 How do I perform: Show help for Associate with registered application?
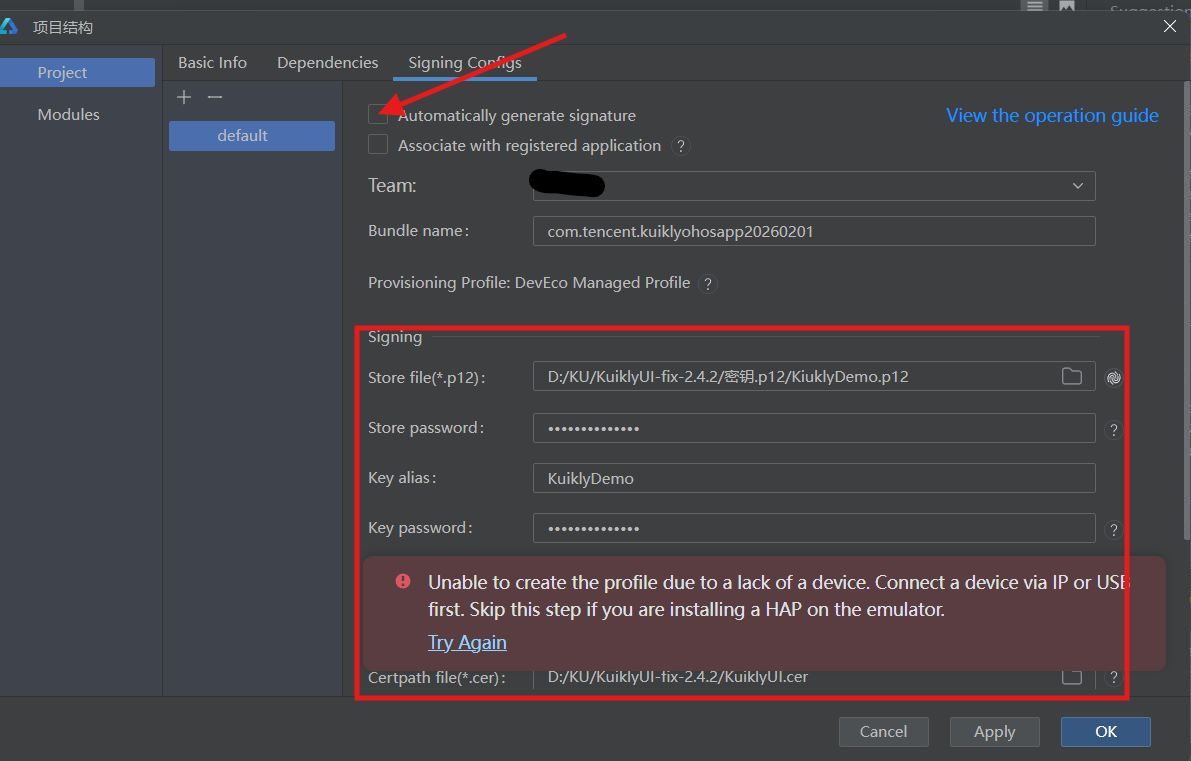pos(681,146)
